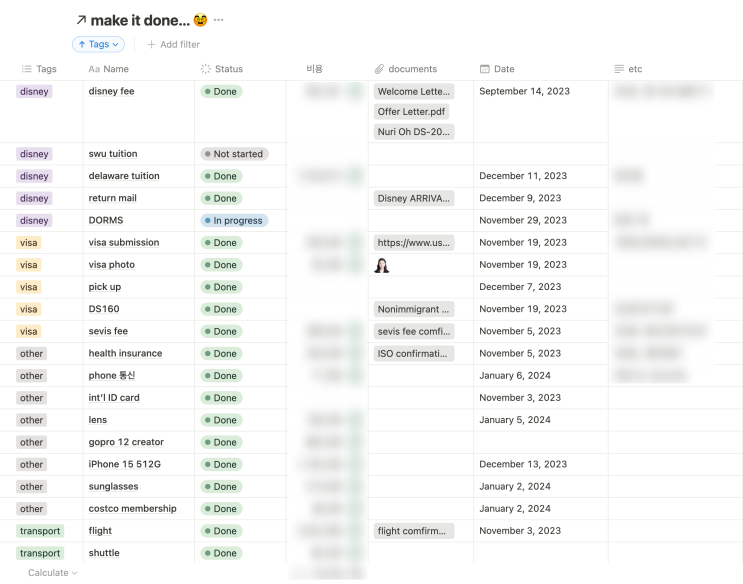Click the purple disney tag on disney fee
Image resolution: width=743 pixels, height=584 pixels.
34,92
